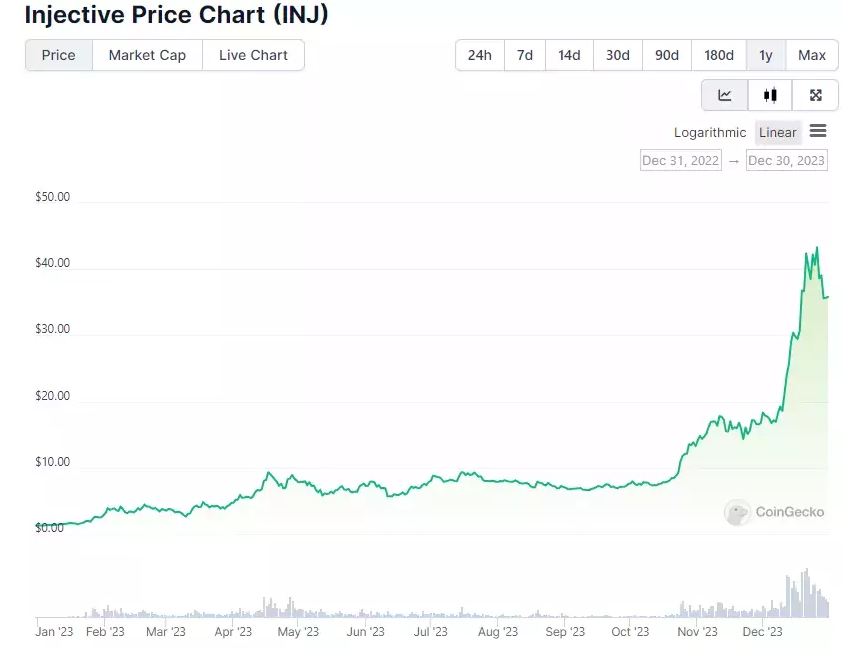Show the 7d price range
The image size is (842, 648).
[x=525, y=55]
